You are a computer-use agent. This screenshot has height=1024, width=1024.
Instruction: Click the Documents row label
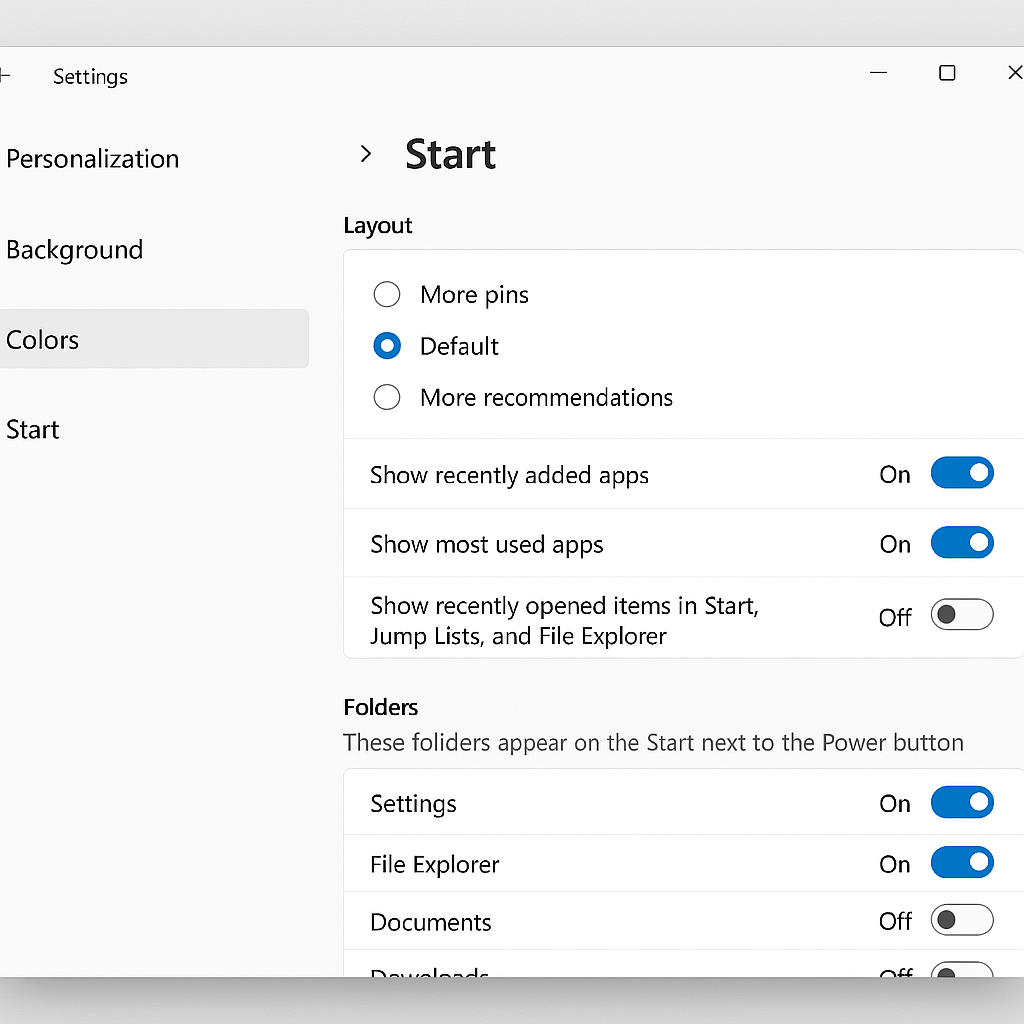click(430, 922)
